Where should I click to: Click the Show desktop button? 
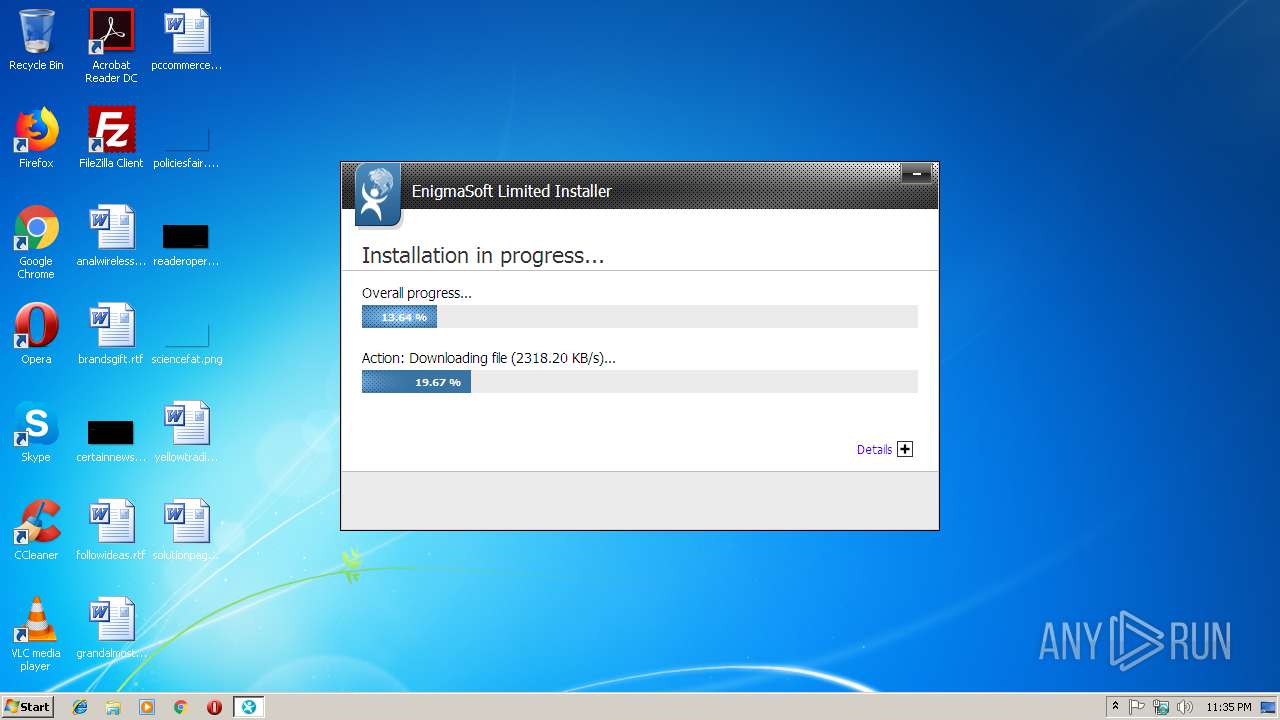pyautogui.click(x=1269, y=707)
